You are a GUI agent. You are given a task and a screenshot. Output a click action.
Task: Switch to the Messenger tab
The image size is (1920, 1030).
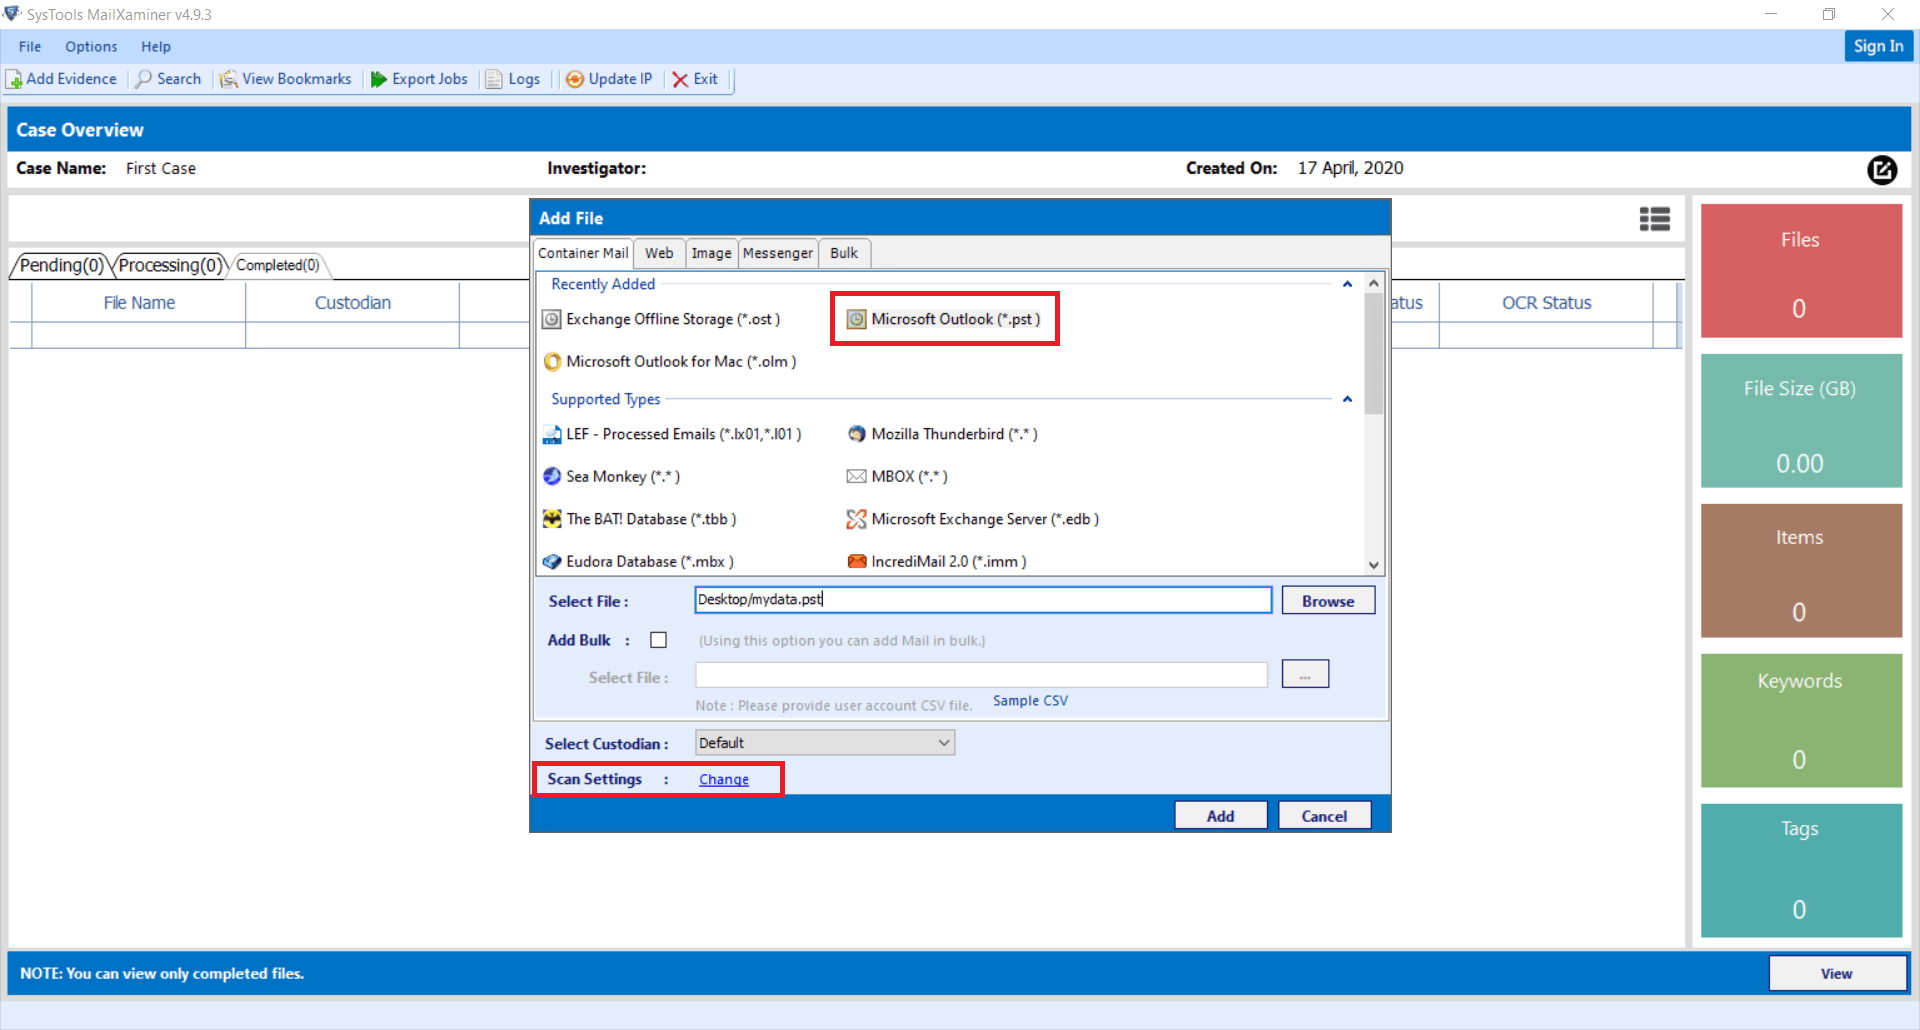click(778, 253)
